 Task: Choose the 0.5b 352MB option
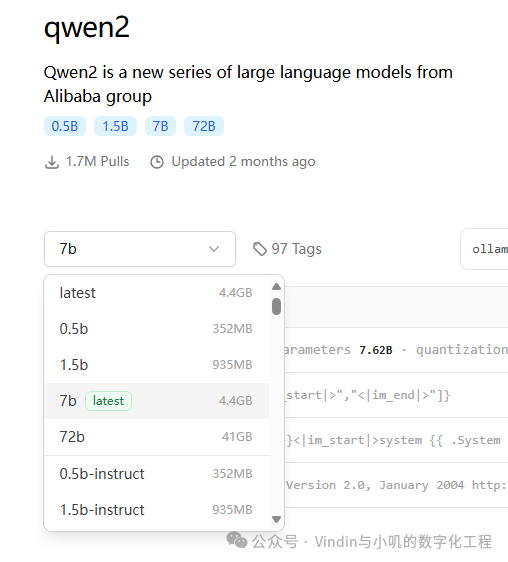coord(156,329)
